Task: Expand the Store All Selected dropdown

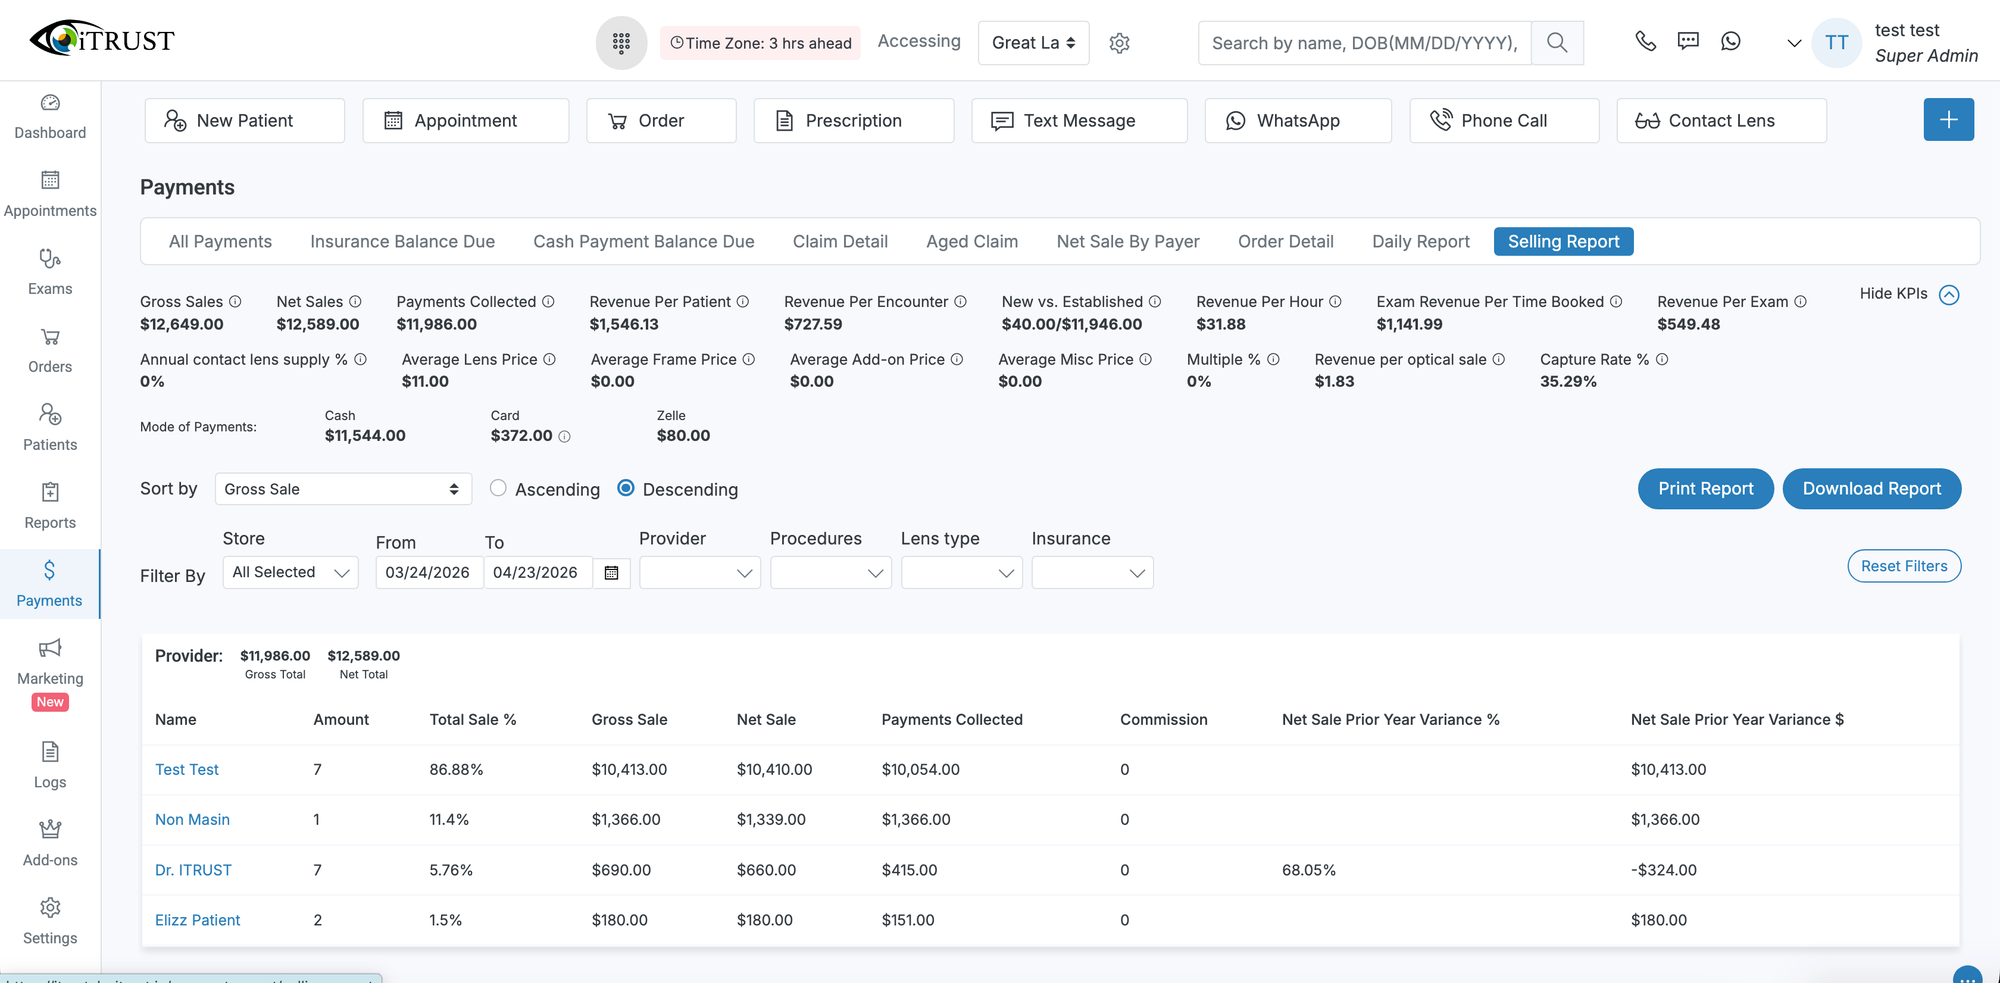Action: click(x=290, y=573)
